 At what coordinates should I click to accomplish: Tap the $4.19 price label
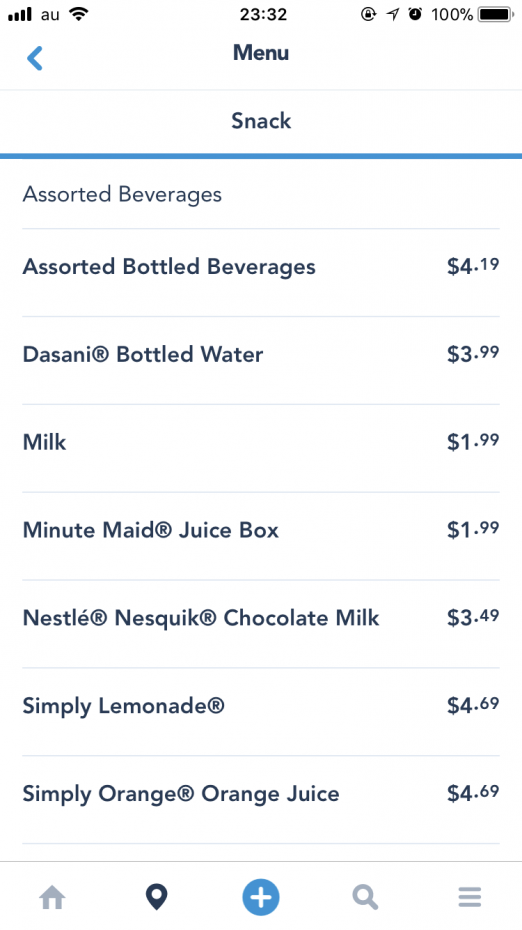473,266
